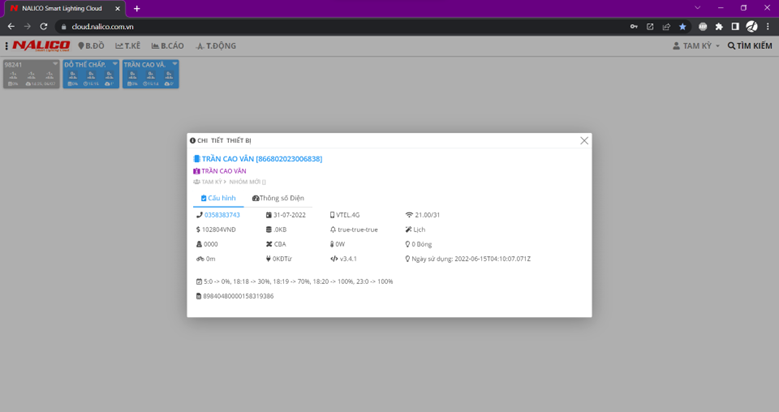Open the T.KÊ statistics menu

[128, 46]
